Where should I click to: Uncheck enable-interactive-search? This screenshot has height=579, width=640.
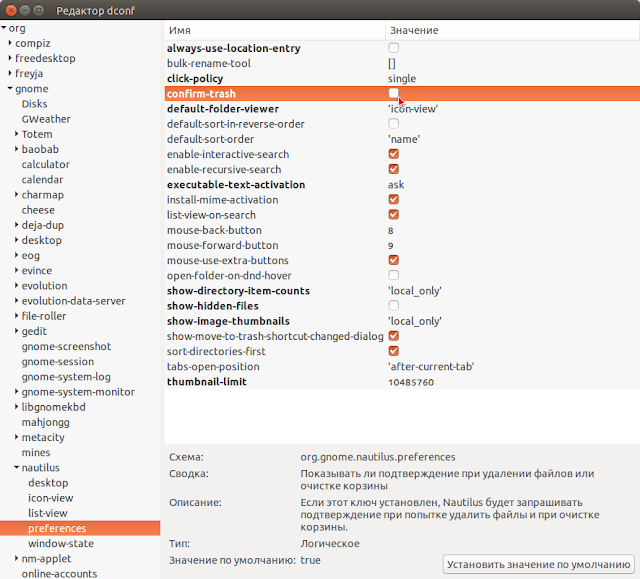tap(393, 154)
